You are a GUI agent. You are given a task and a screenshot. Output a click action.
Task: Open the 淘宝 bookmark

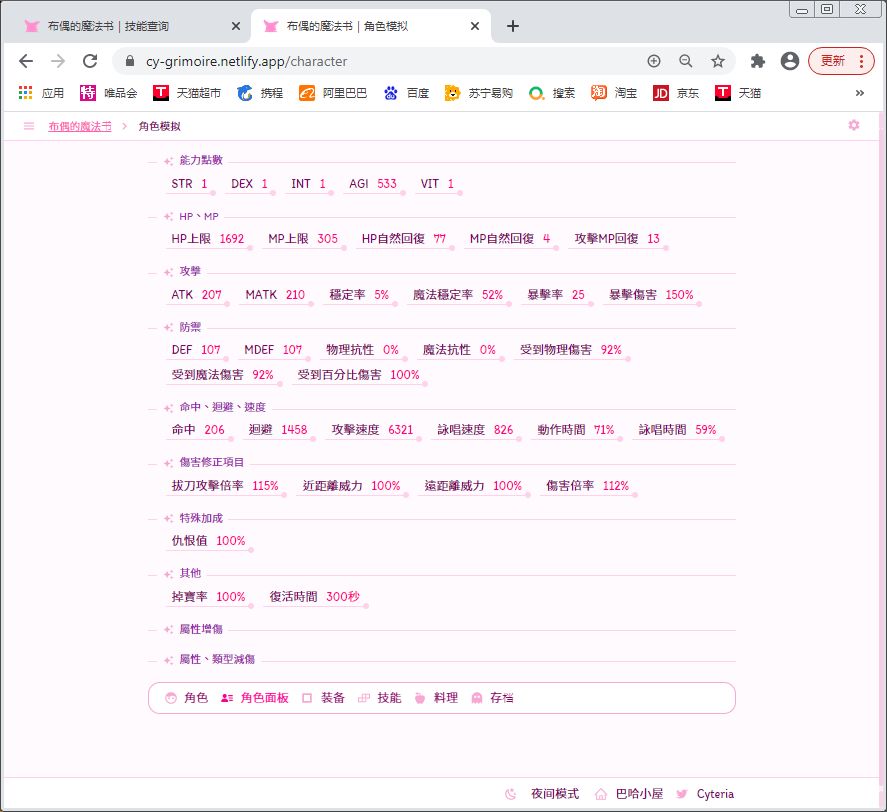coord(614,93)
